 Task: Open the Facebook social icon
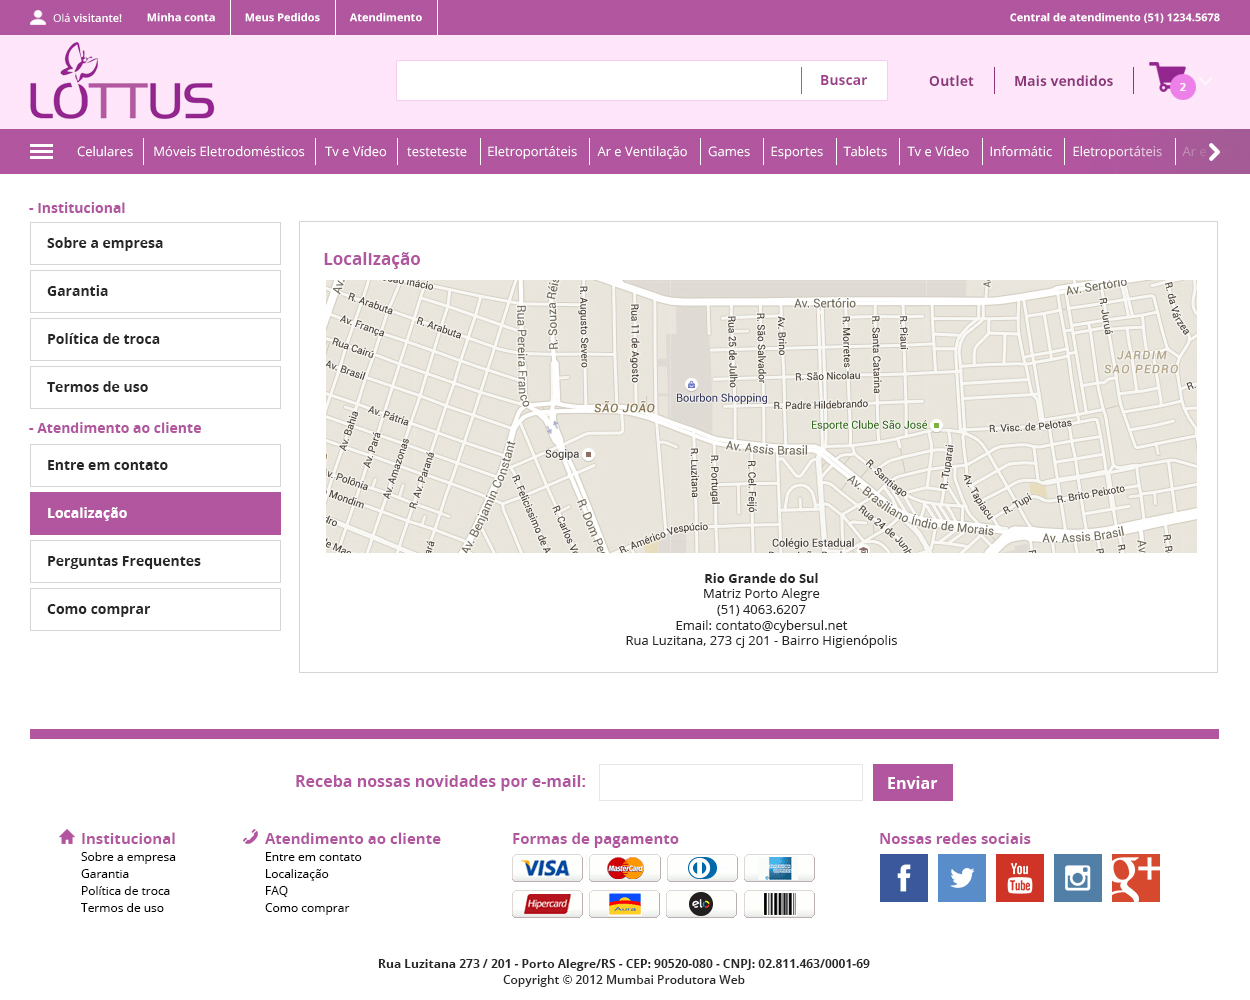pos(903,878)
